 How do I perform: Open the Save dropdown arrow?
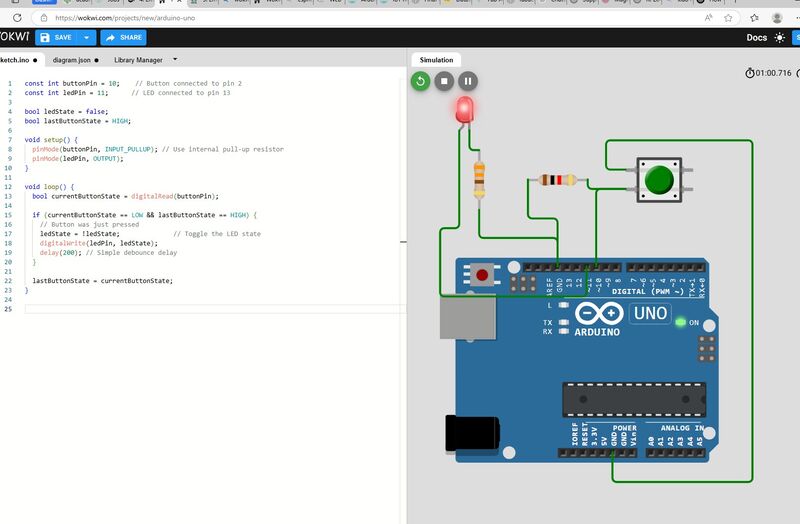click(87, 37)
